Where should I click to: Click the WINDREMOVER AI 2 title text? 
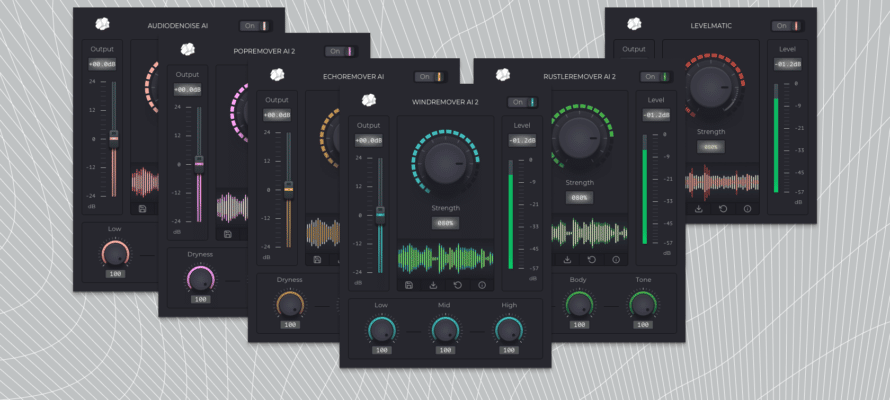(445, 102)
